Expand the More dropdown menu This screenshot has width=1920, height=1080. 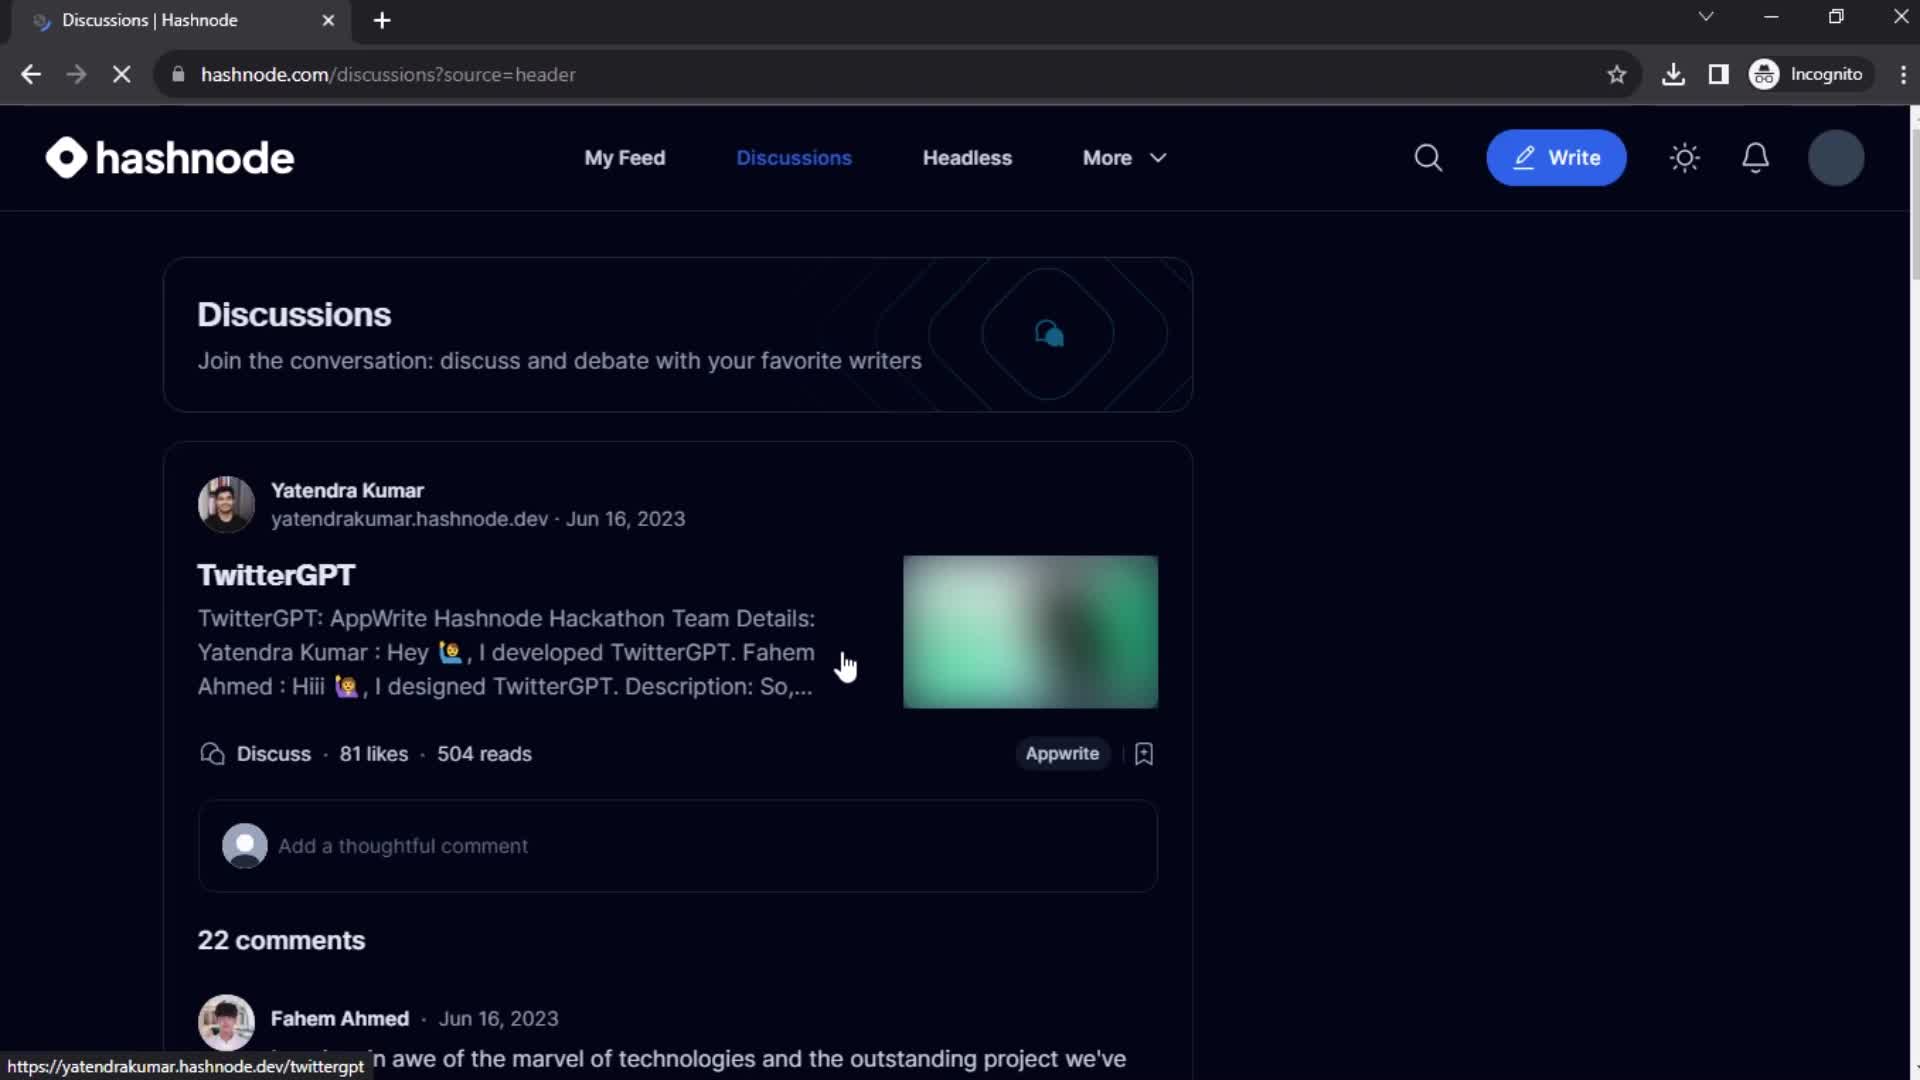[x=1124, y=158]
